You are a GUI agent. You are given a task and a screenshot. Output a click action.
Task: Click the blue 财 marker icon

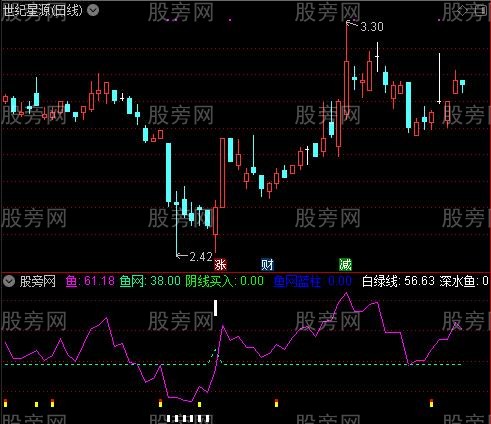pyautogui.click(x=267, y=265)
